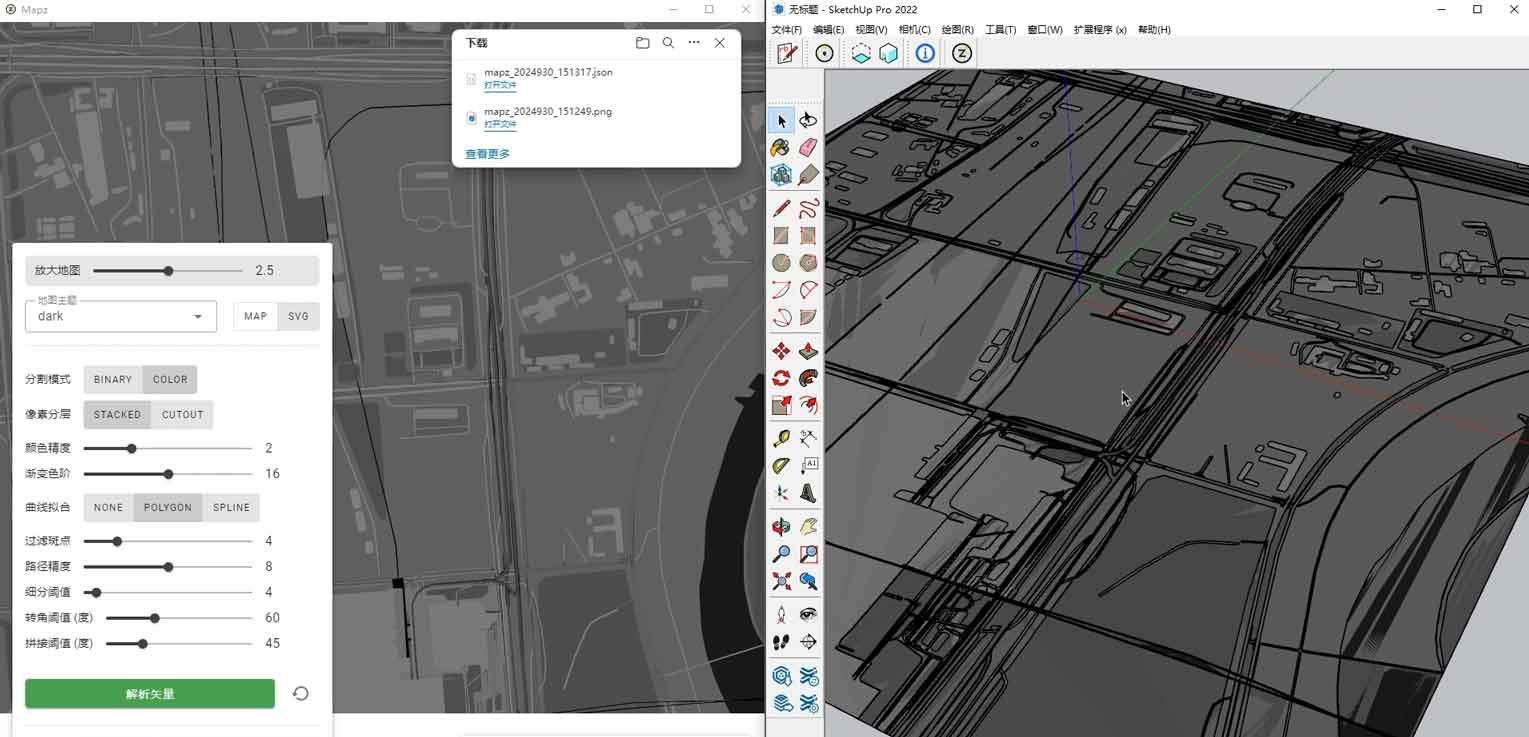Adjust the 放大地图 zoom slider
This screenshot has height=737, width=1529.
point(168,271)
